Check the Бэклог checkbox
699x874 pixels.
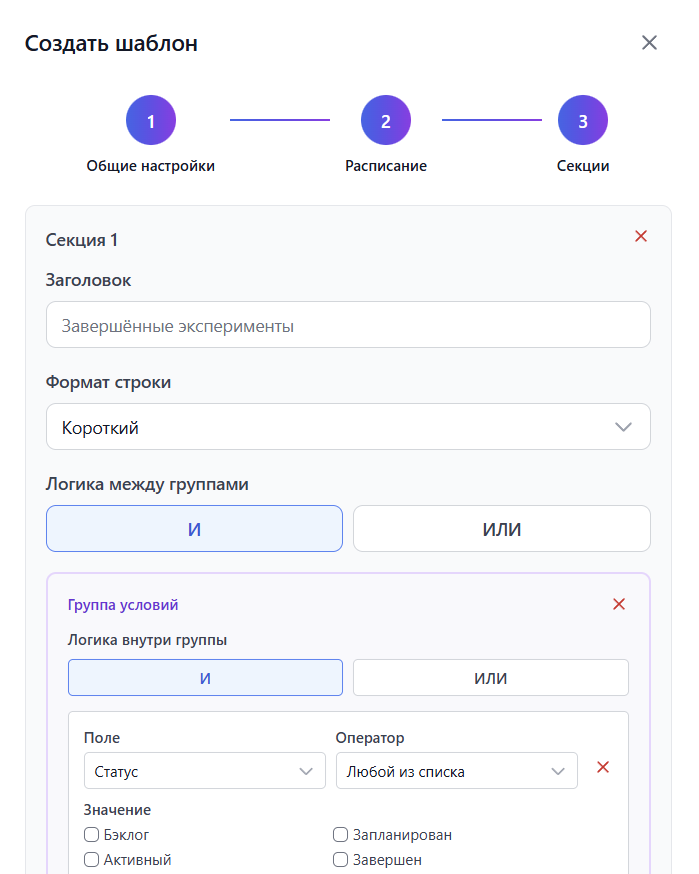[x=91, y=834]
